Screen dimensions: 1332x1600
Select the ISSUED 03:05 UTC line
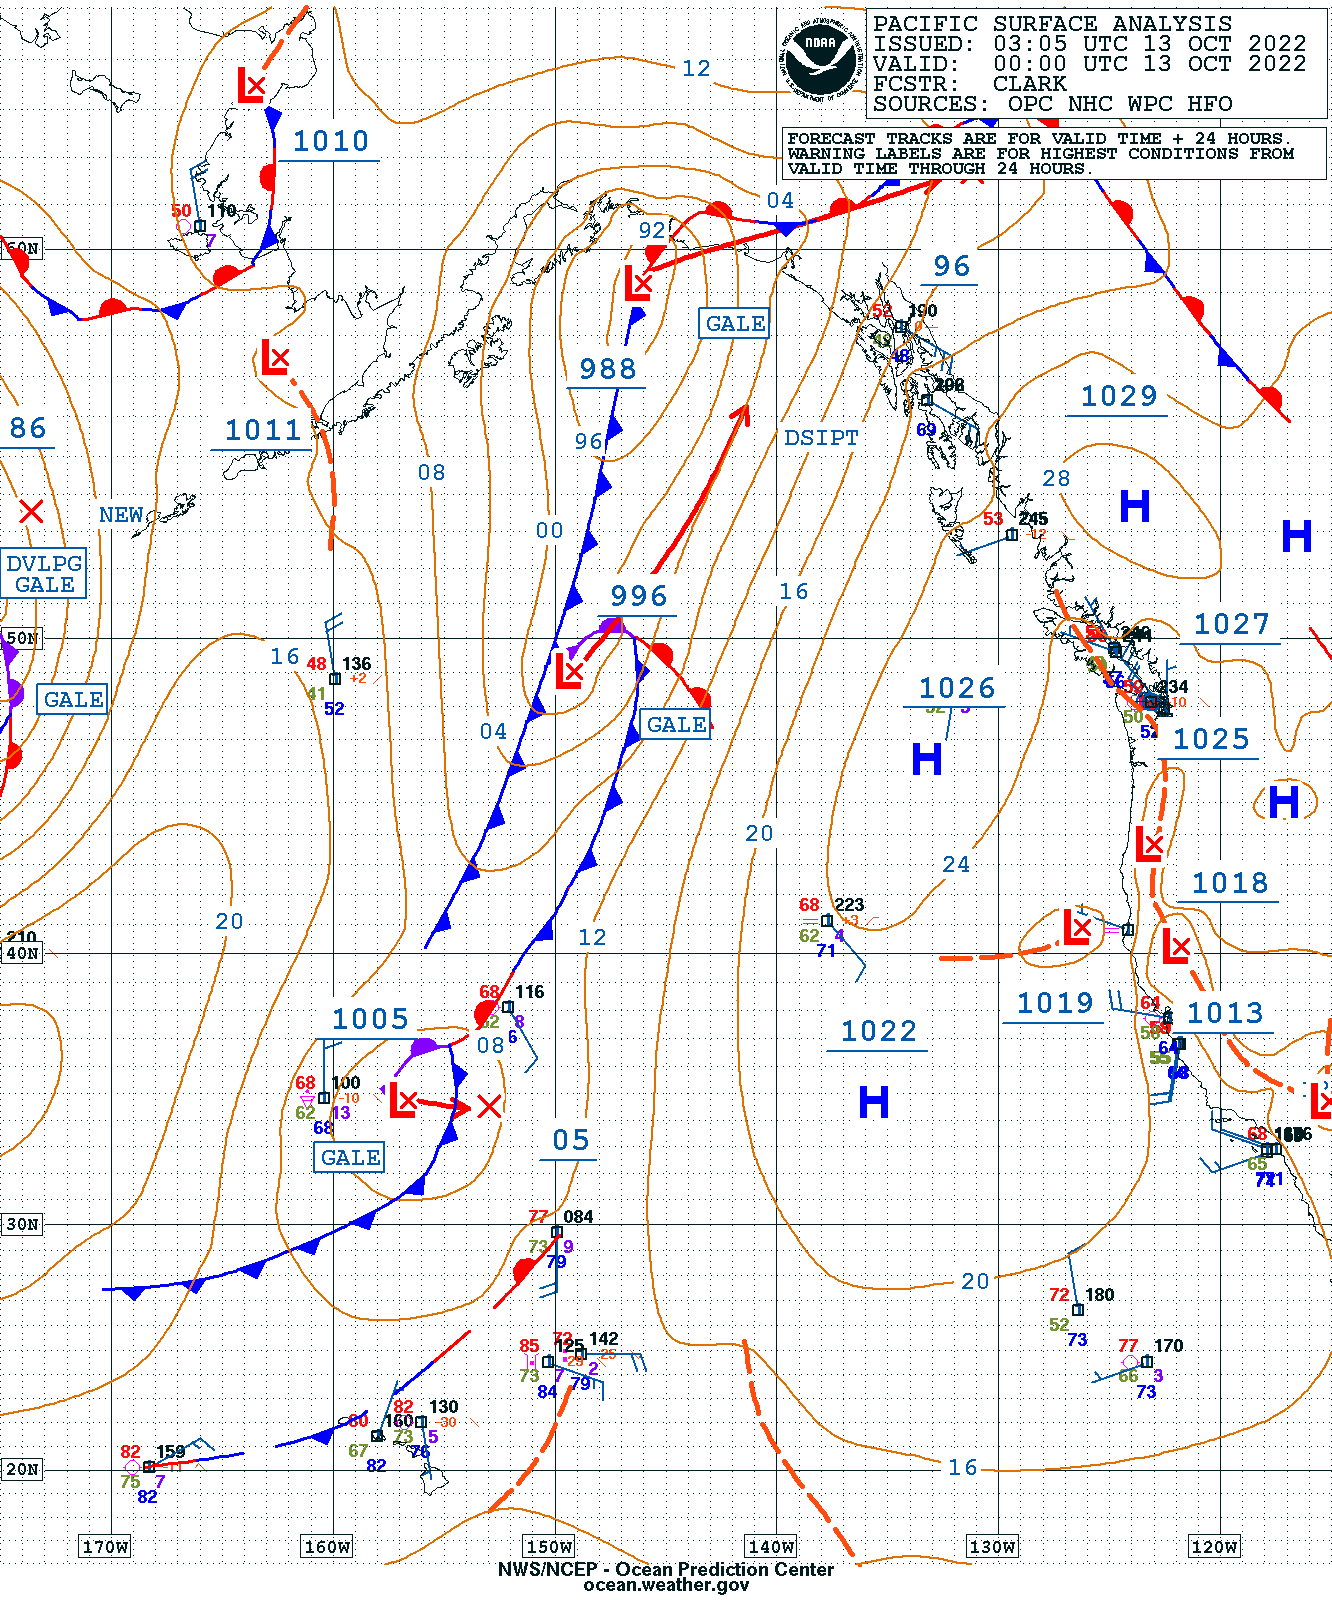(1090, 44)
